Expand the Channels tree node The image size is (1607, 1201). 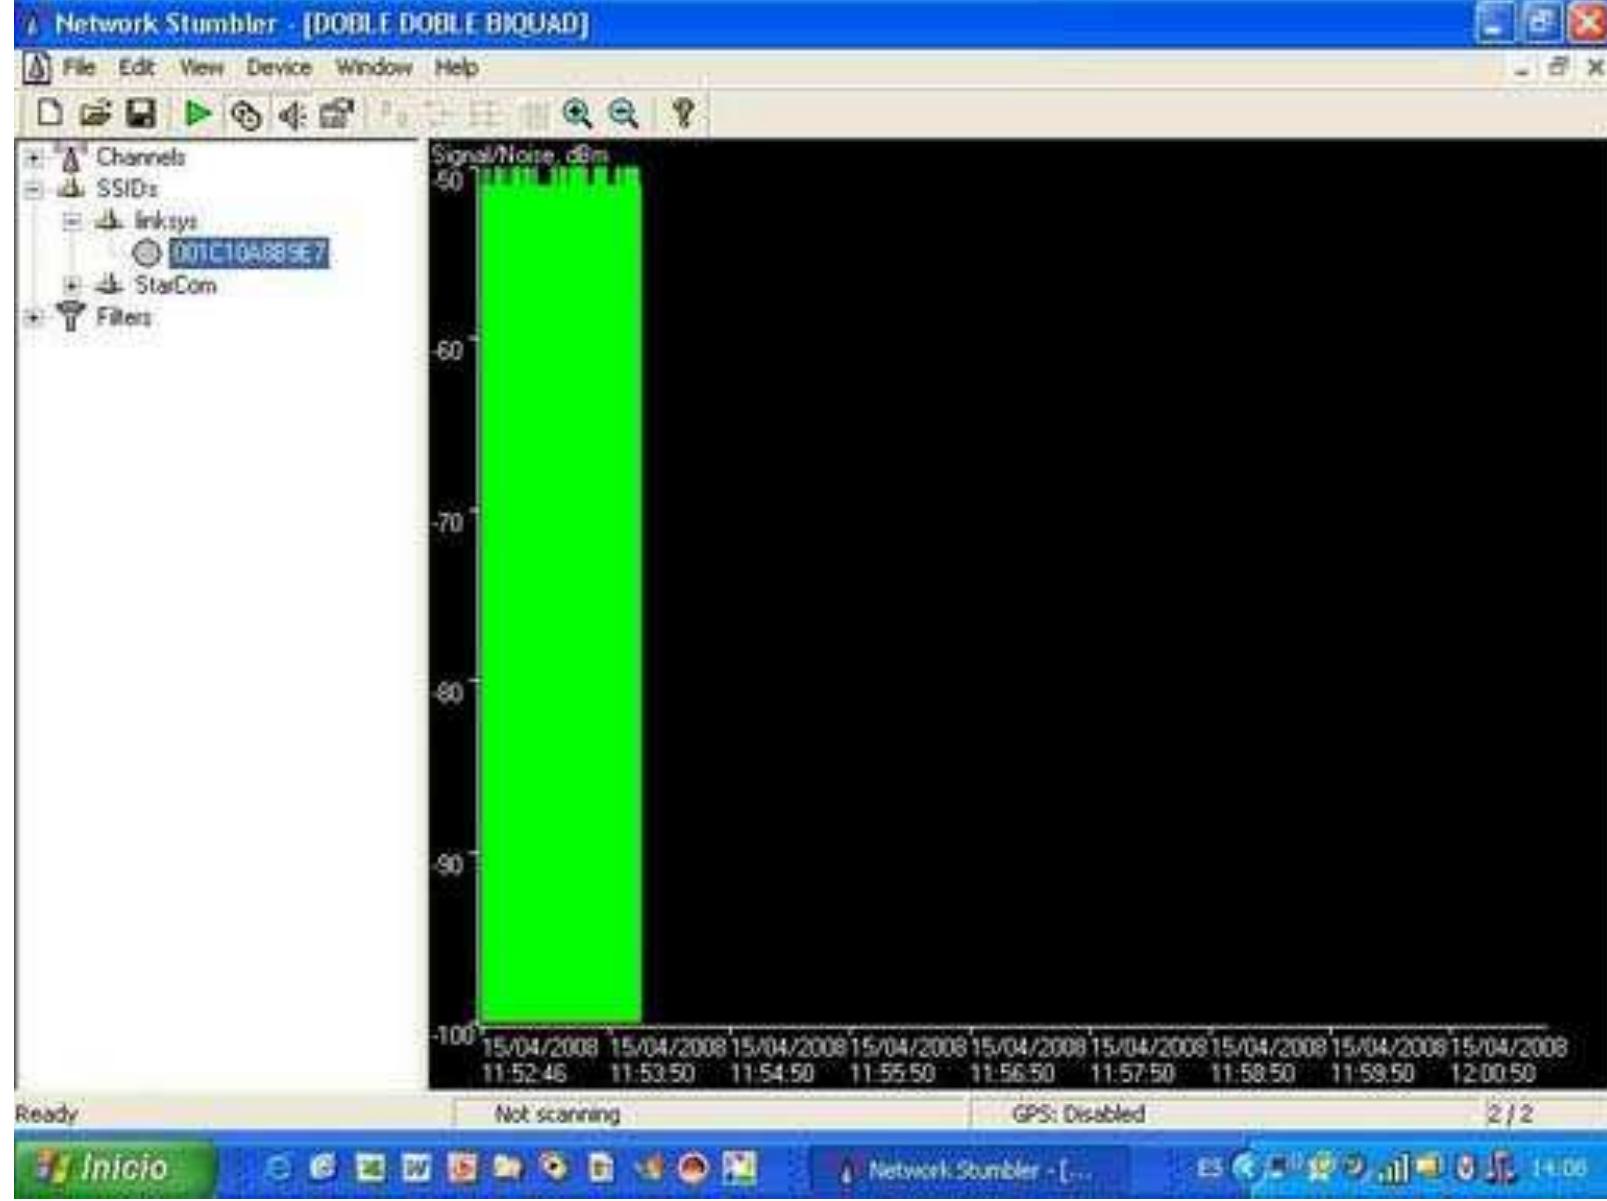click(x=34, y=158)
